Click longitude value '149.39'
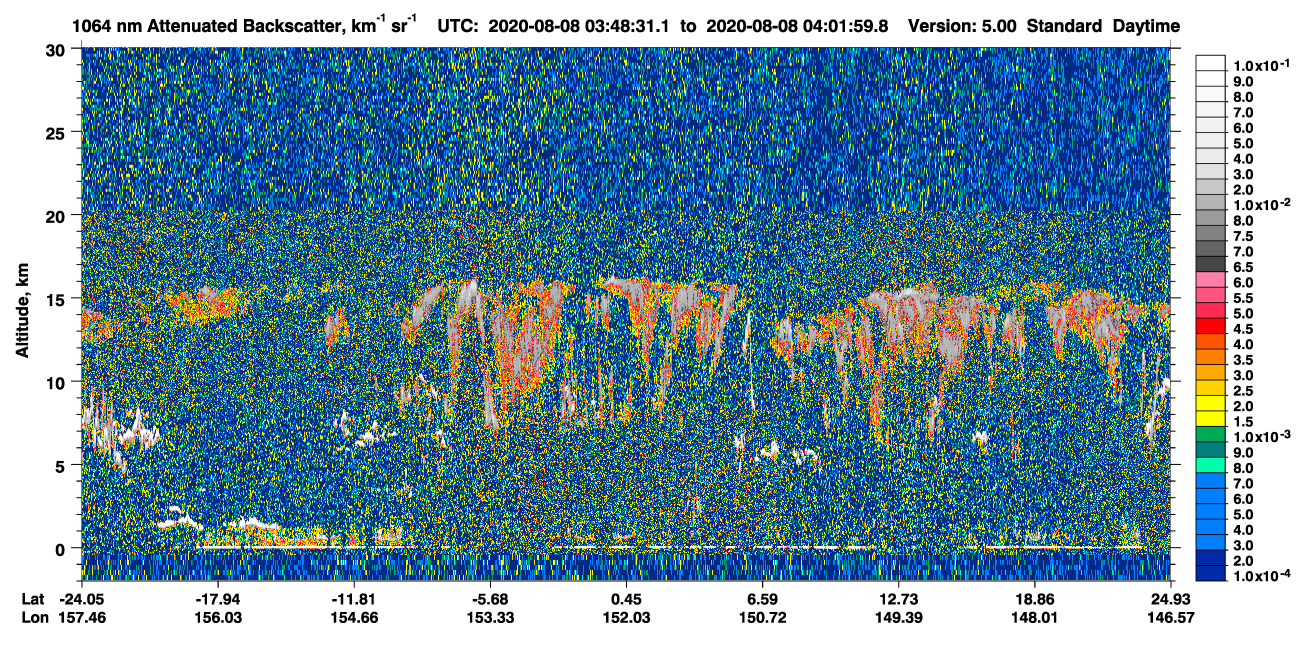This screenshot has width=1300, height=667. (899, 618)
